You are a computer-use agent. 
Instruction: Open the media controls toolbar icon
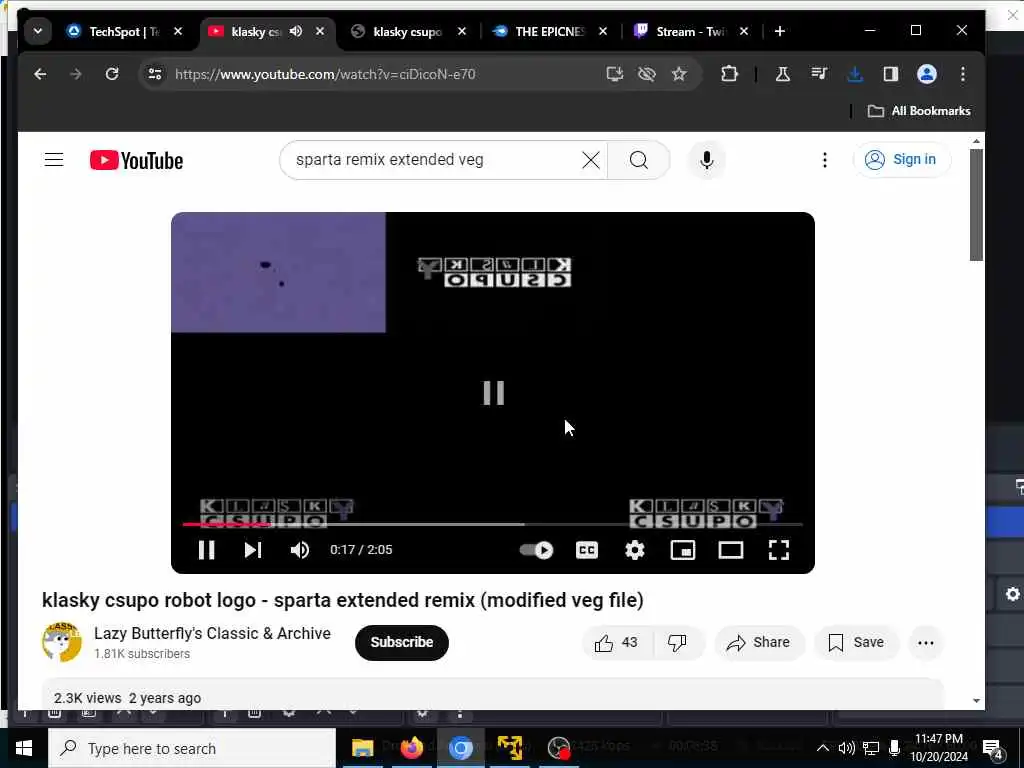[819, 74]
